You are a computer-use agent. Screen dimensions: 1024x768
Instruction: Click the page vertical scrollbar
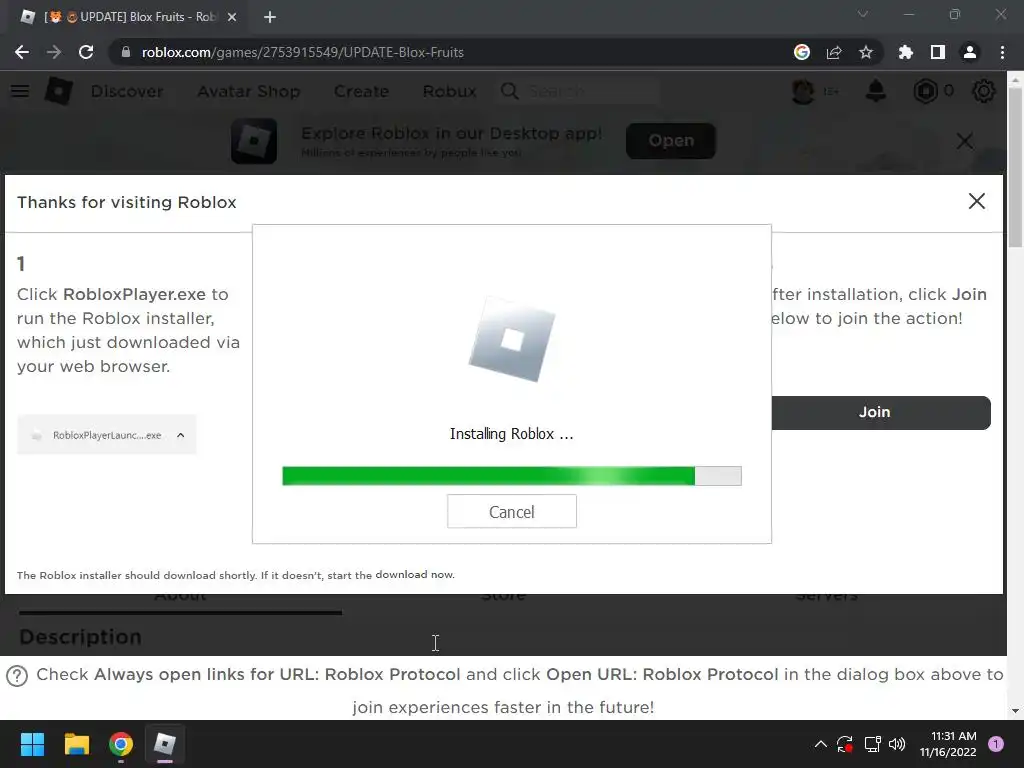tap(1015, 167)
